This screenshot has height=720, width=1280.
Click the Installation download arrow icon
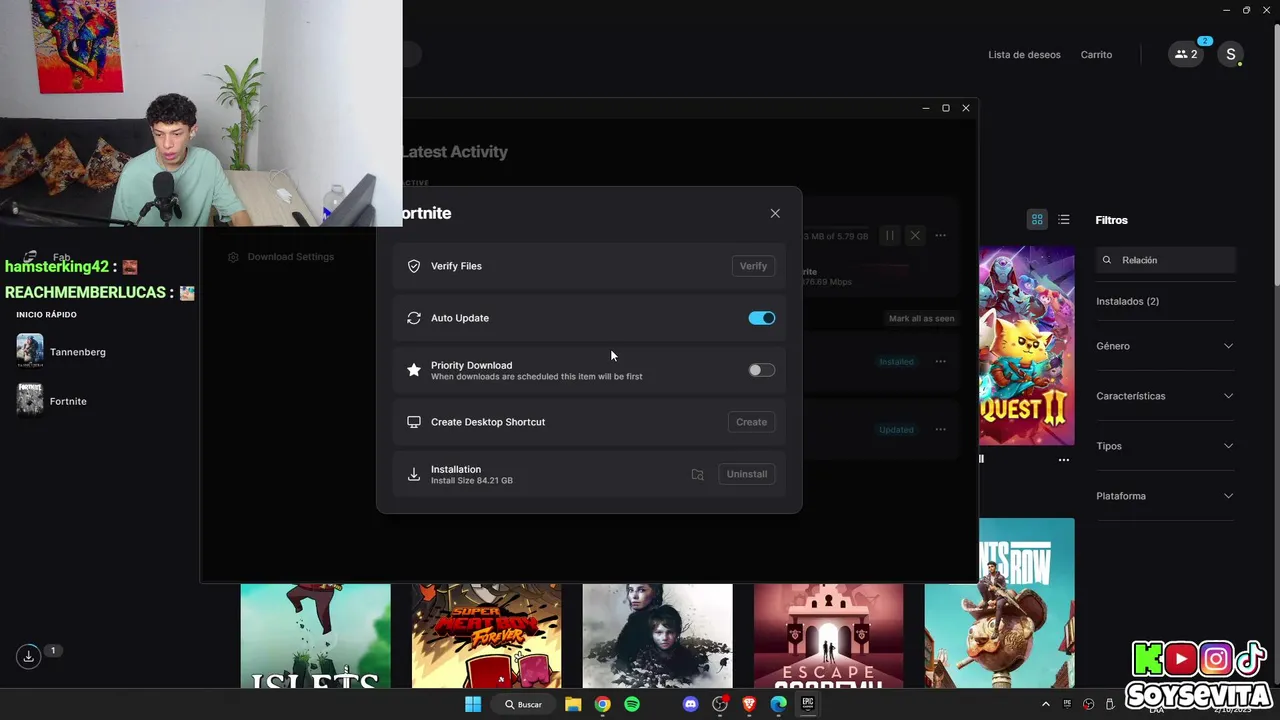pos(414,474)
